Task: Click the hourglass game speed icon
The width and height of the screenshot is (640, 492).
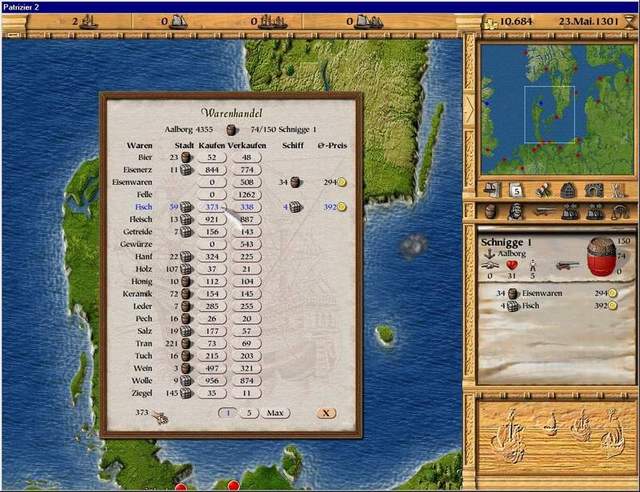Action: click(x=631, y=21)
